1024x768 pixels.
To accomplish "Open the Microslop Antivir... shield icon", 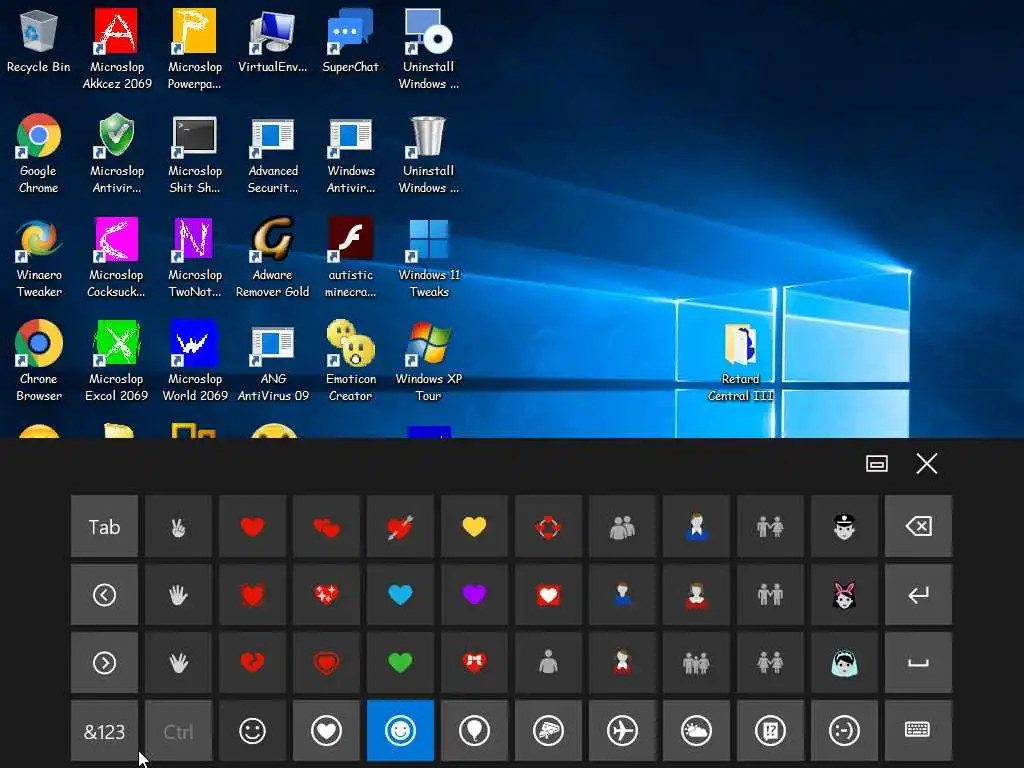I will 117,154.
